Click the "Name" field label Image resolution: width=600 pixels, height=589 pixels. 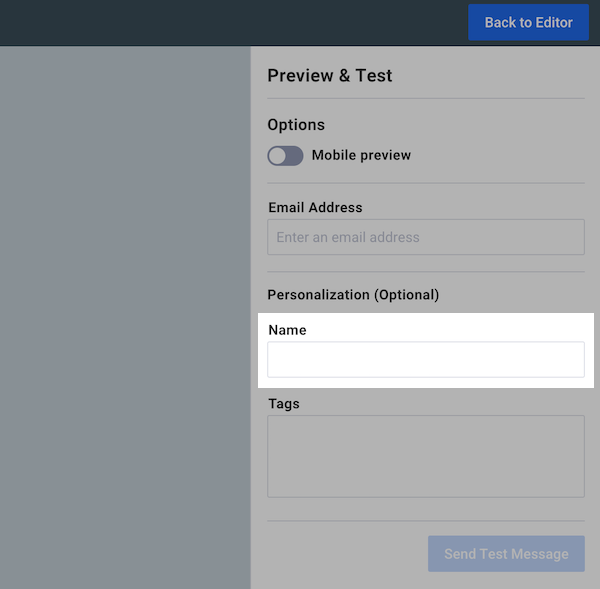coord(287,330)
